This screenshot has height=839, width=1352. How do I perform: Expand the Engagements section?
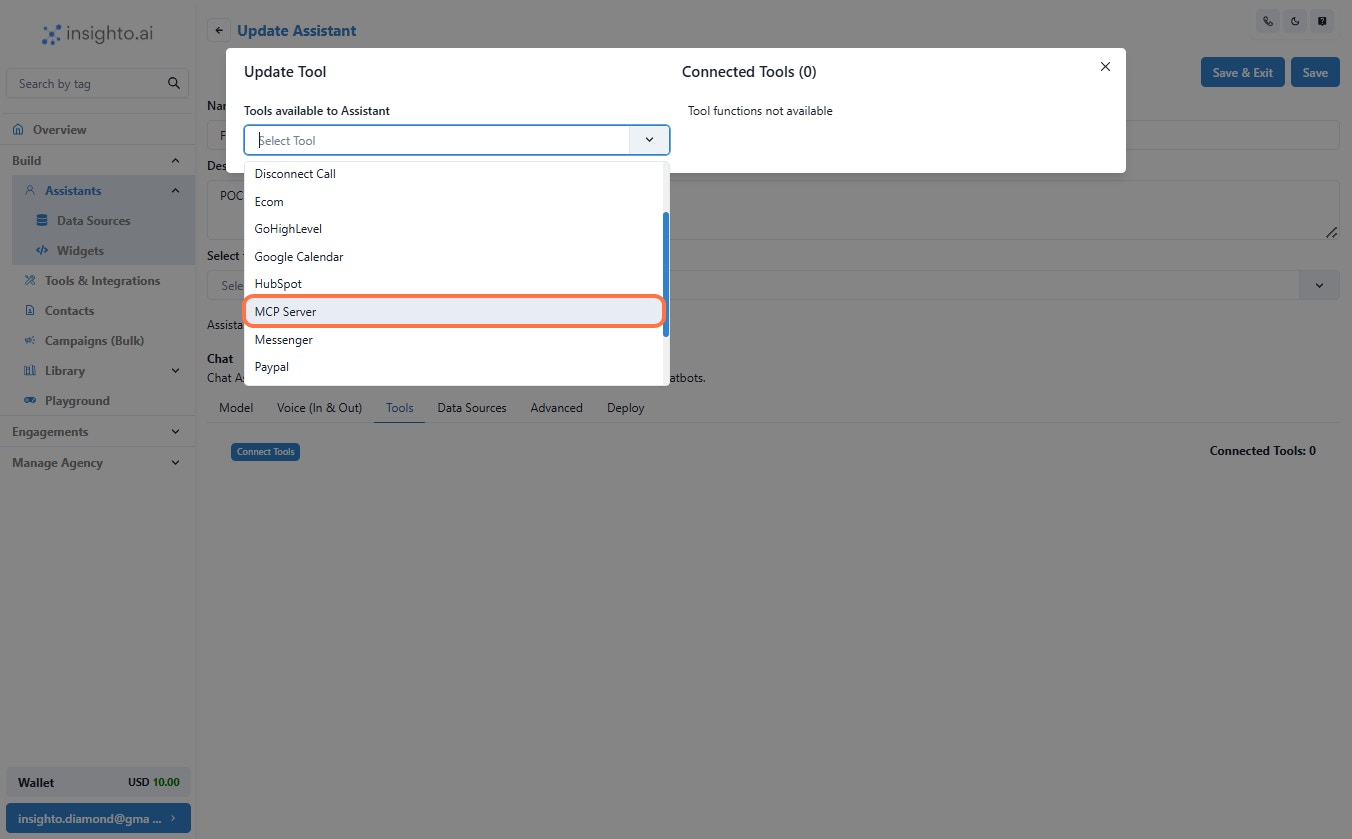pyautogui.click(x=97, y=432)
